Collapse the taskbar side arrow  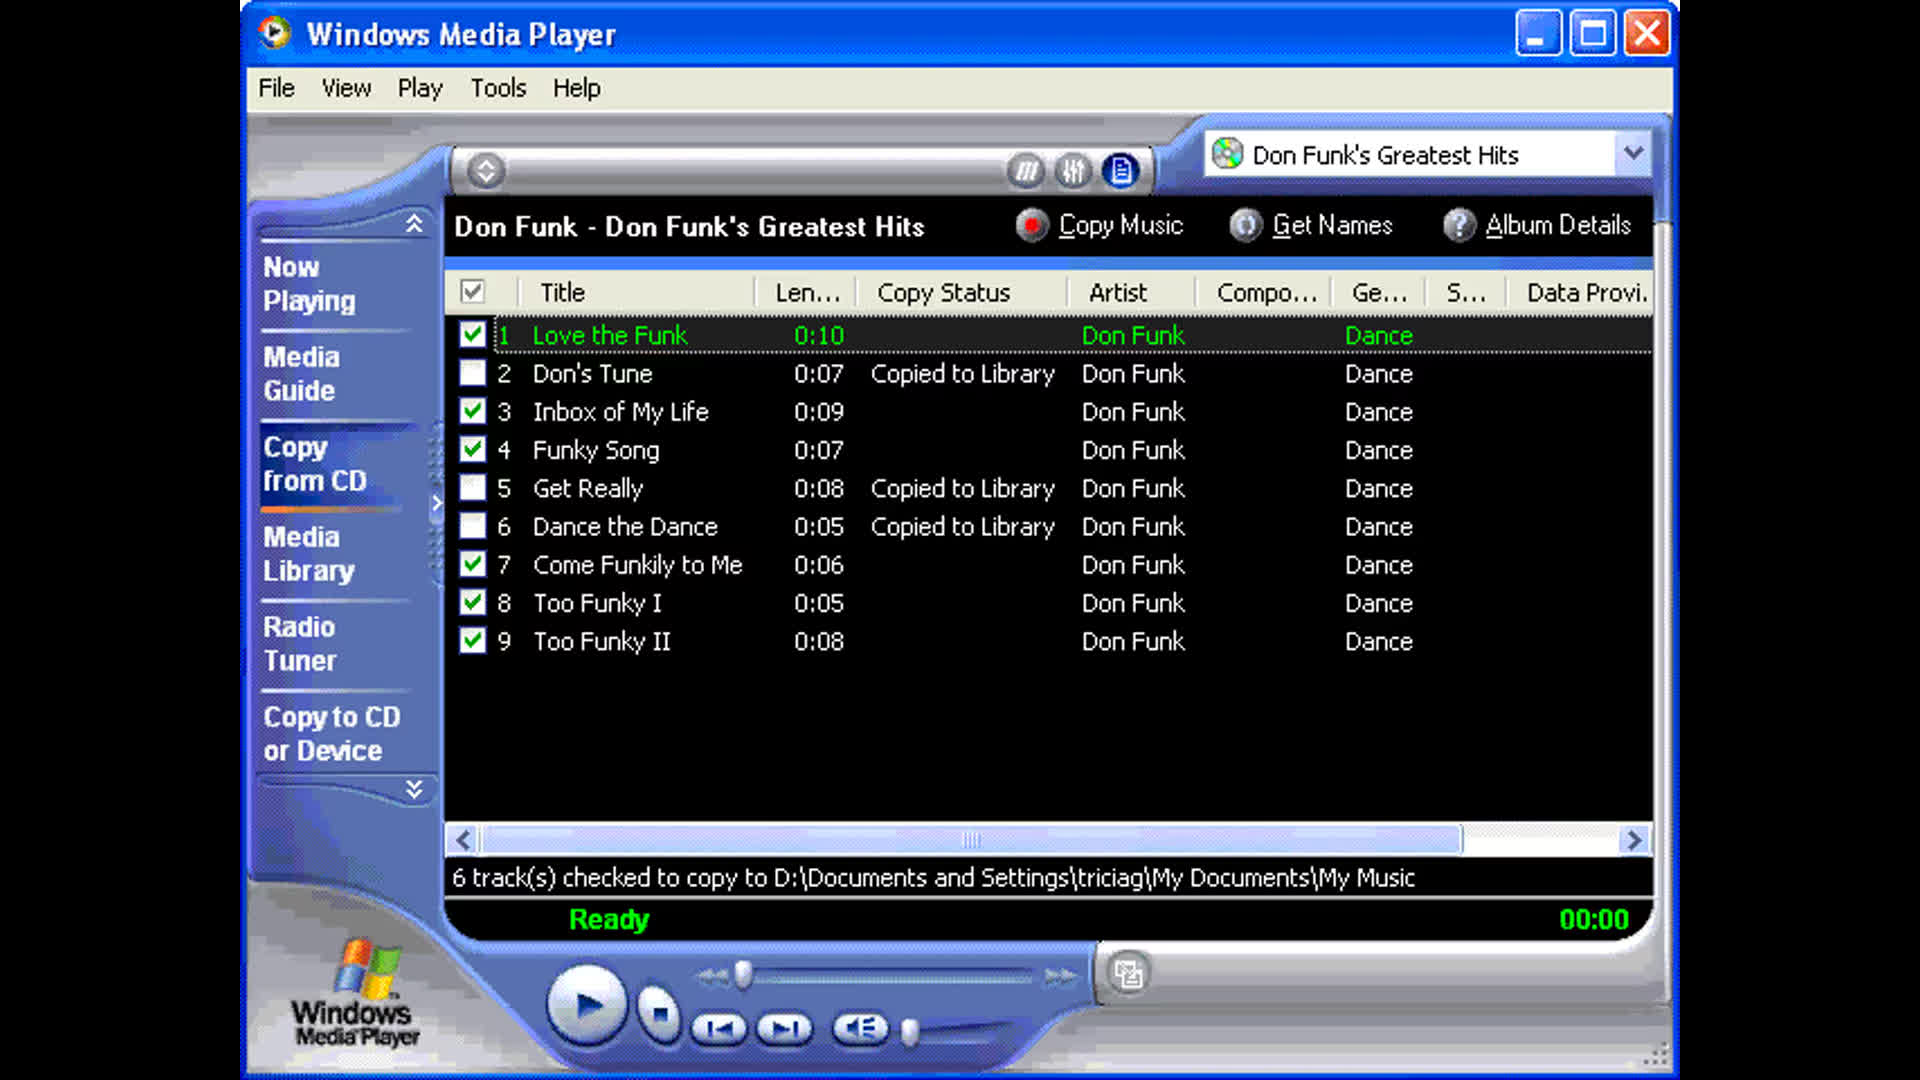437,503
